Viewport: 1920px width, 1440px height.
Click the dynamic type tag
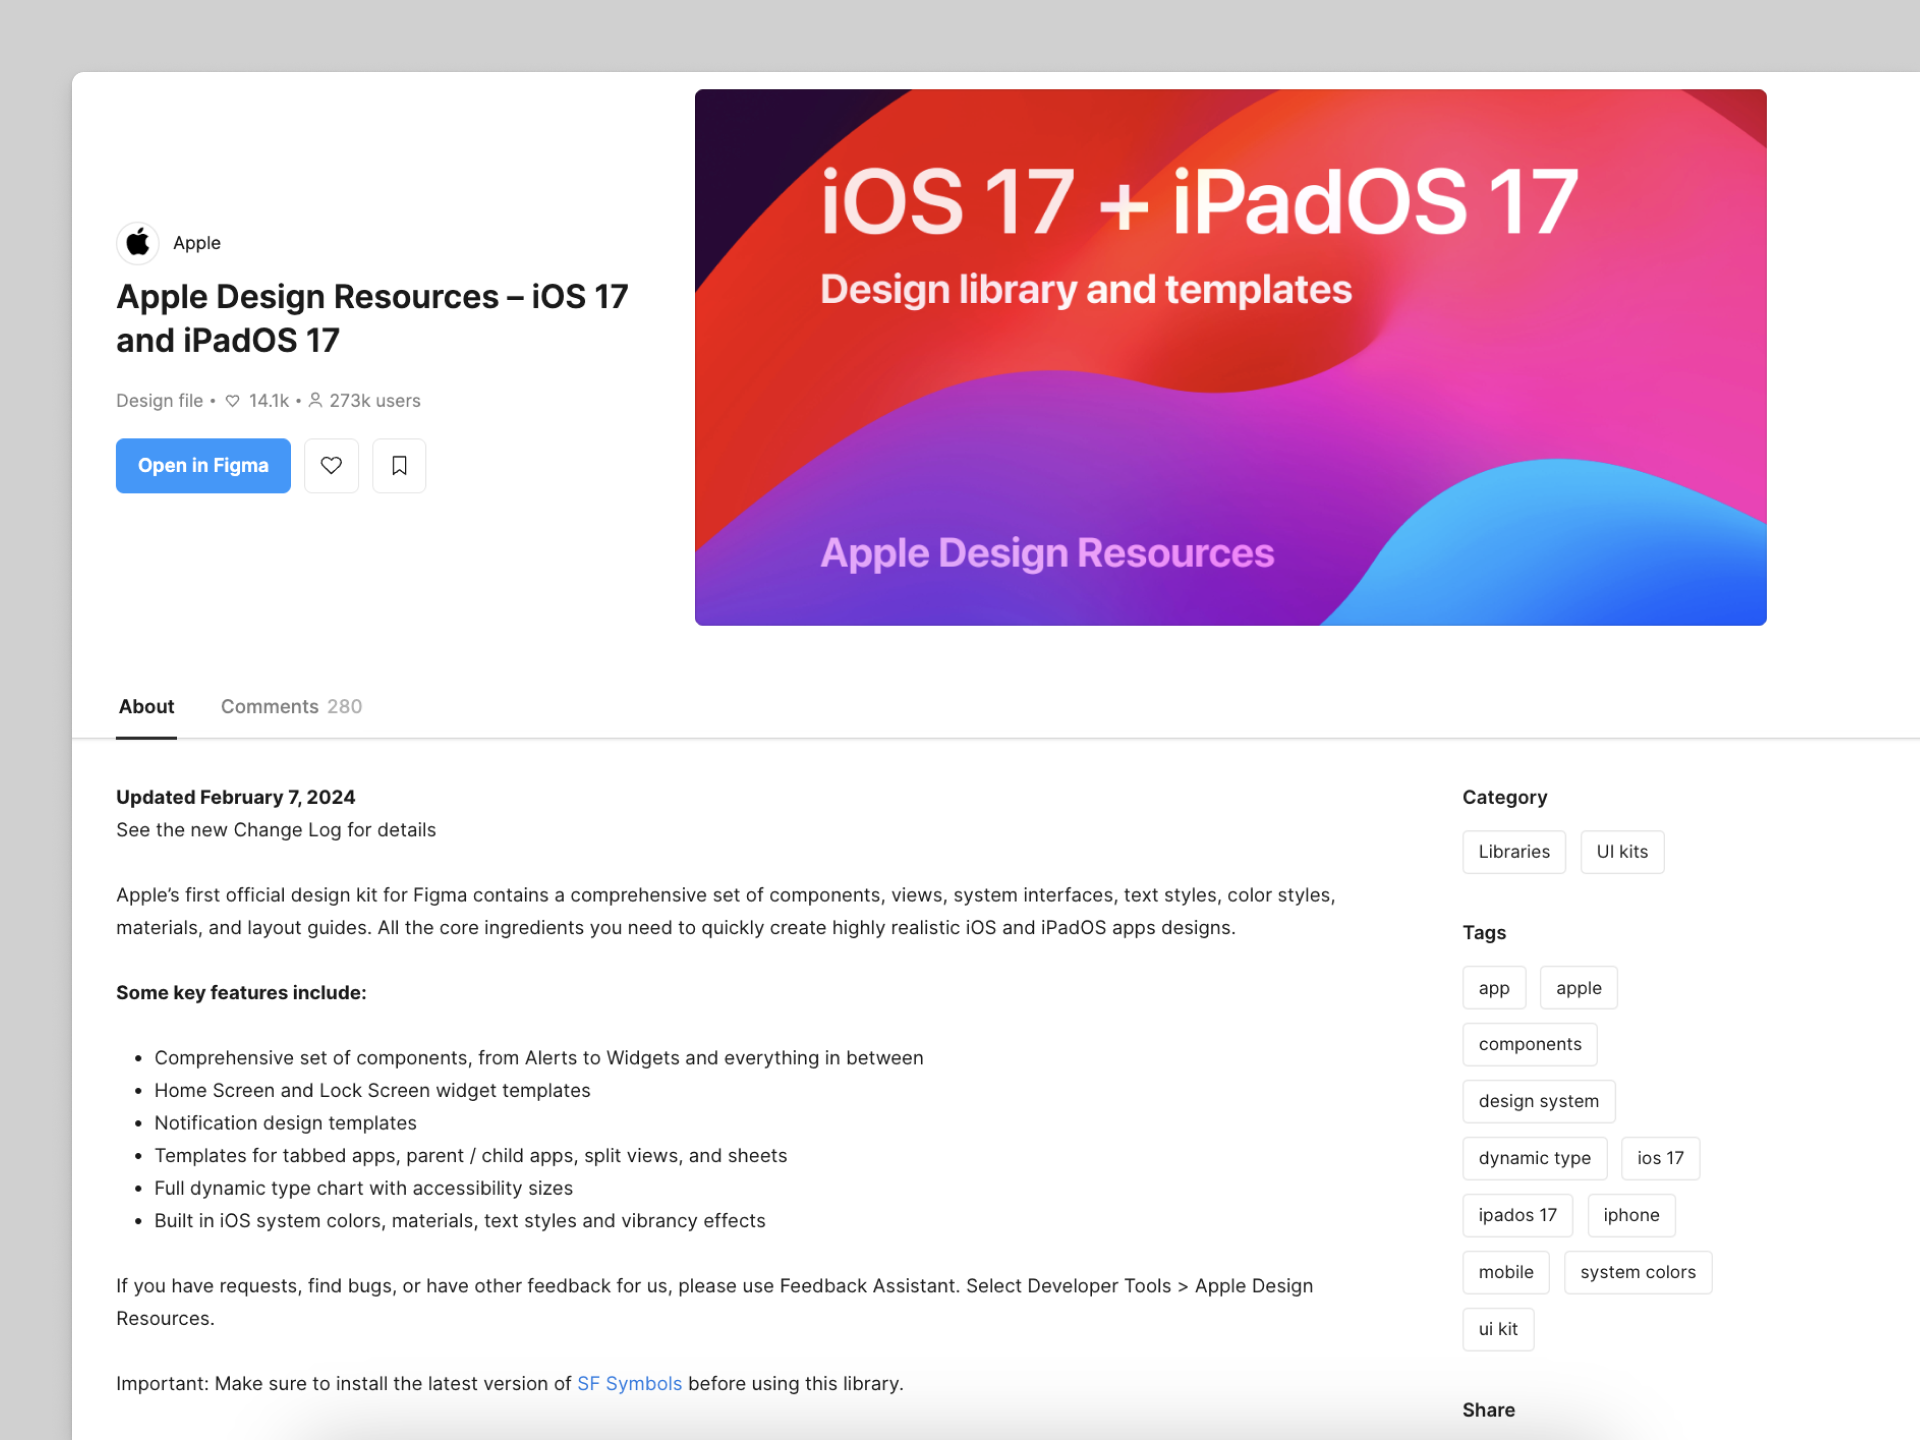point(1534,1158)
